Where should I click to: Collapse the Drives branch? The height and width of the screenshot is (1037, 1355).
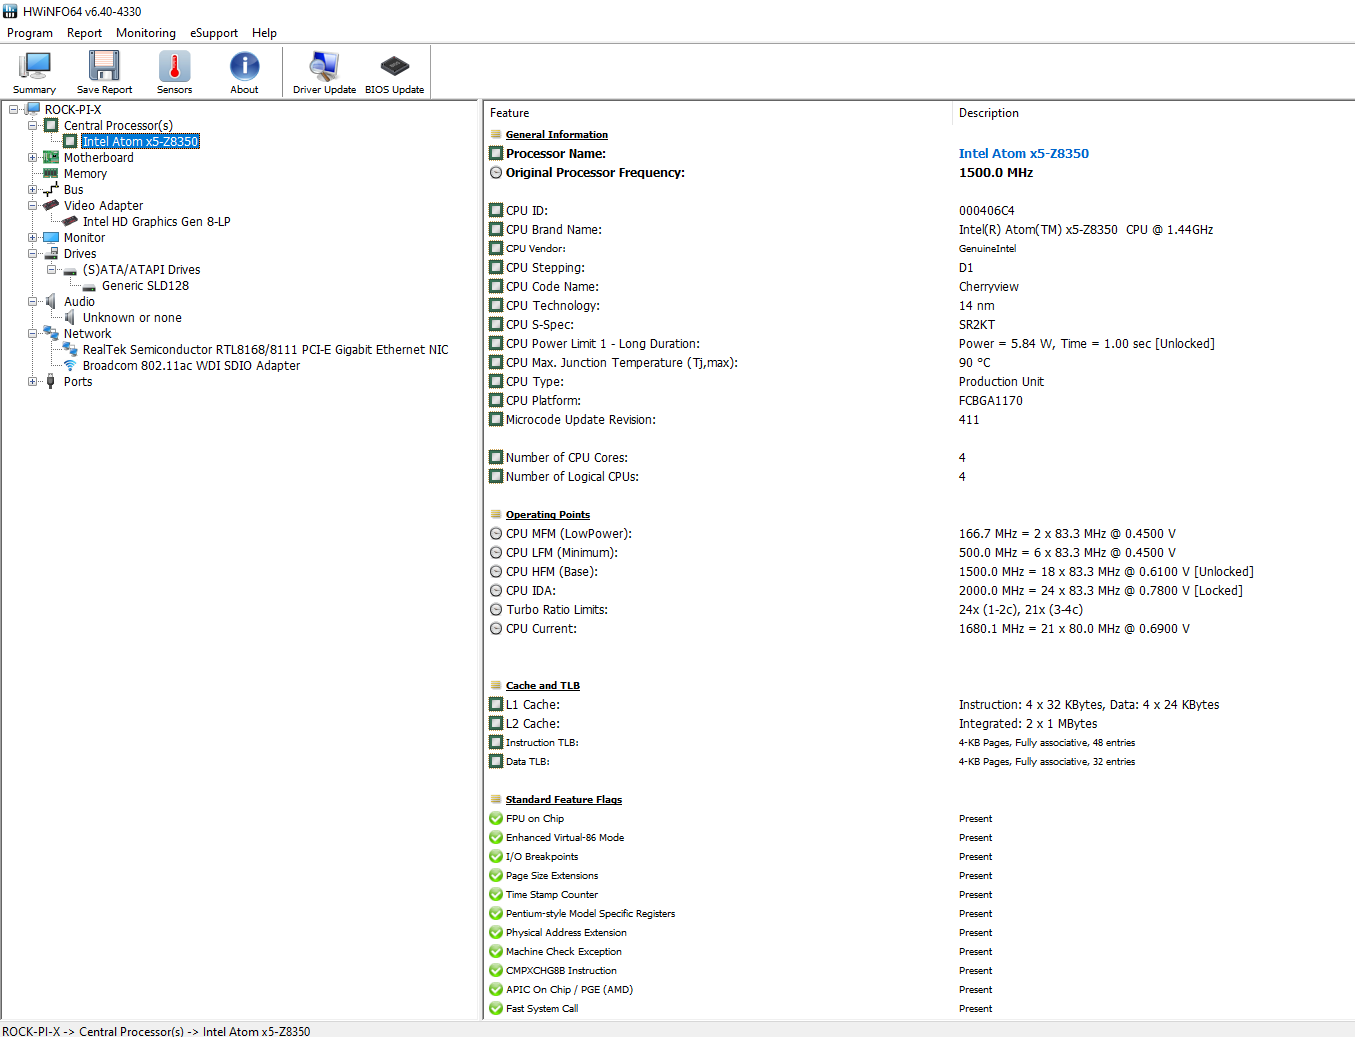click(33, 253)
